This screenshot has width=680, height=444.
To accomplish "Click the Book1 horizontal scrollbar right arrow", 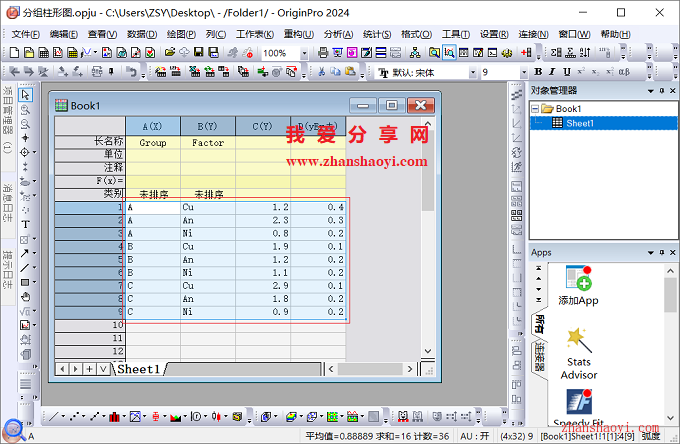I will (410, 369).
